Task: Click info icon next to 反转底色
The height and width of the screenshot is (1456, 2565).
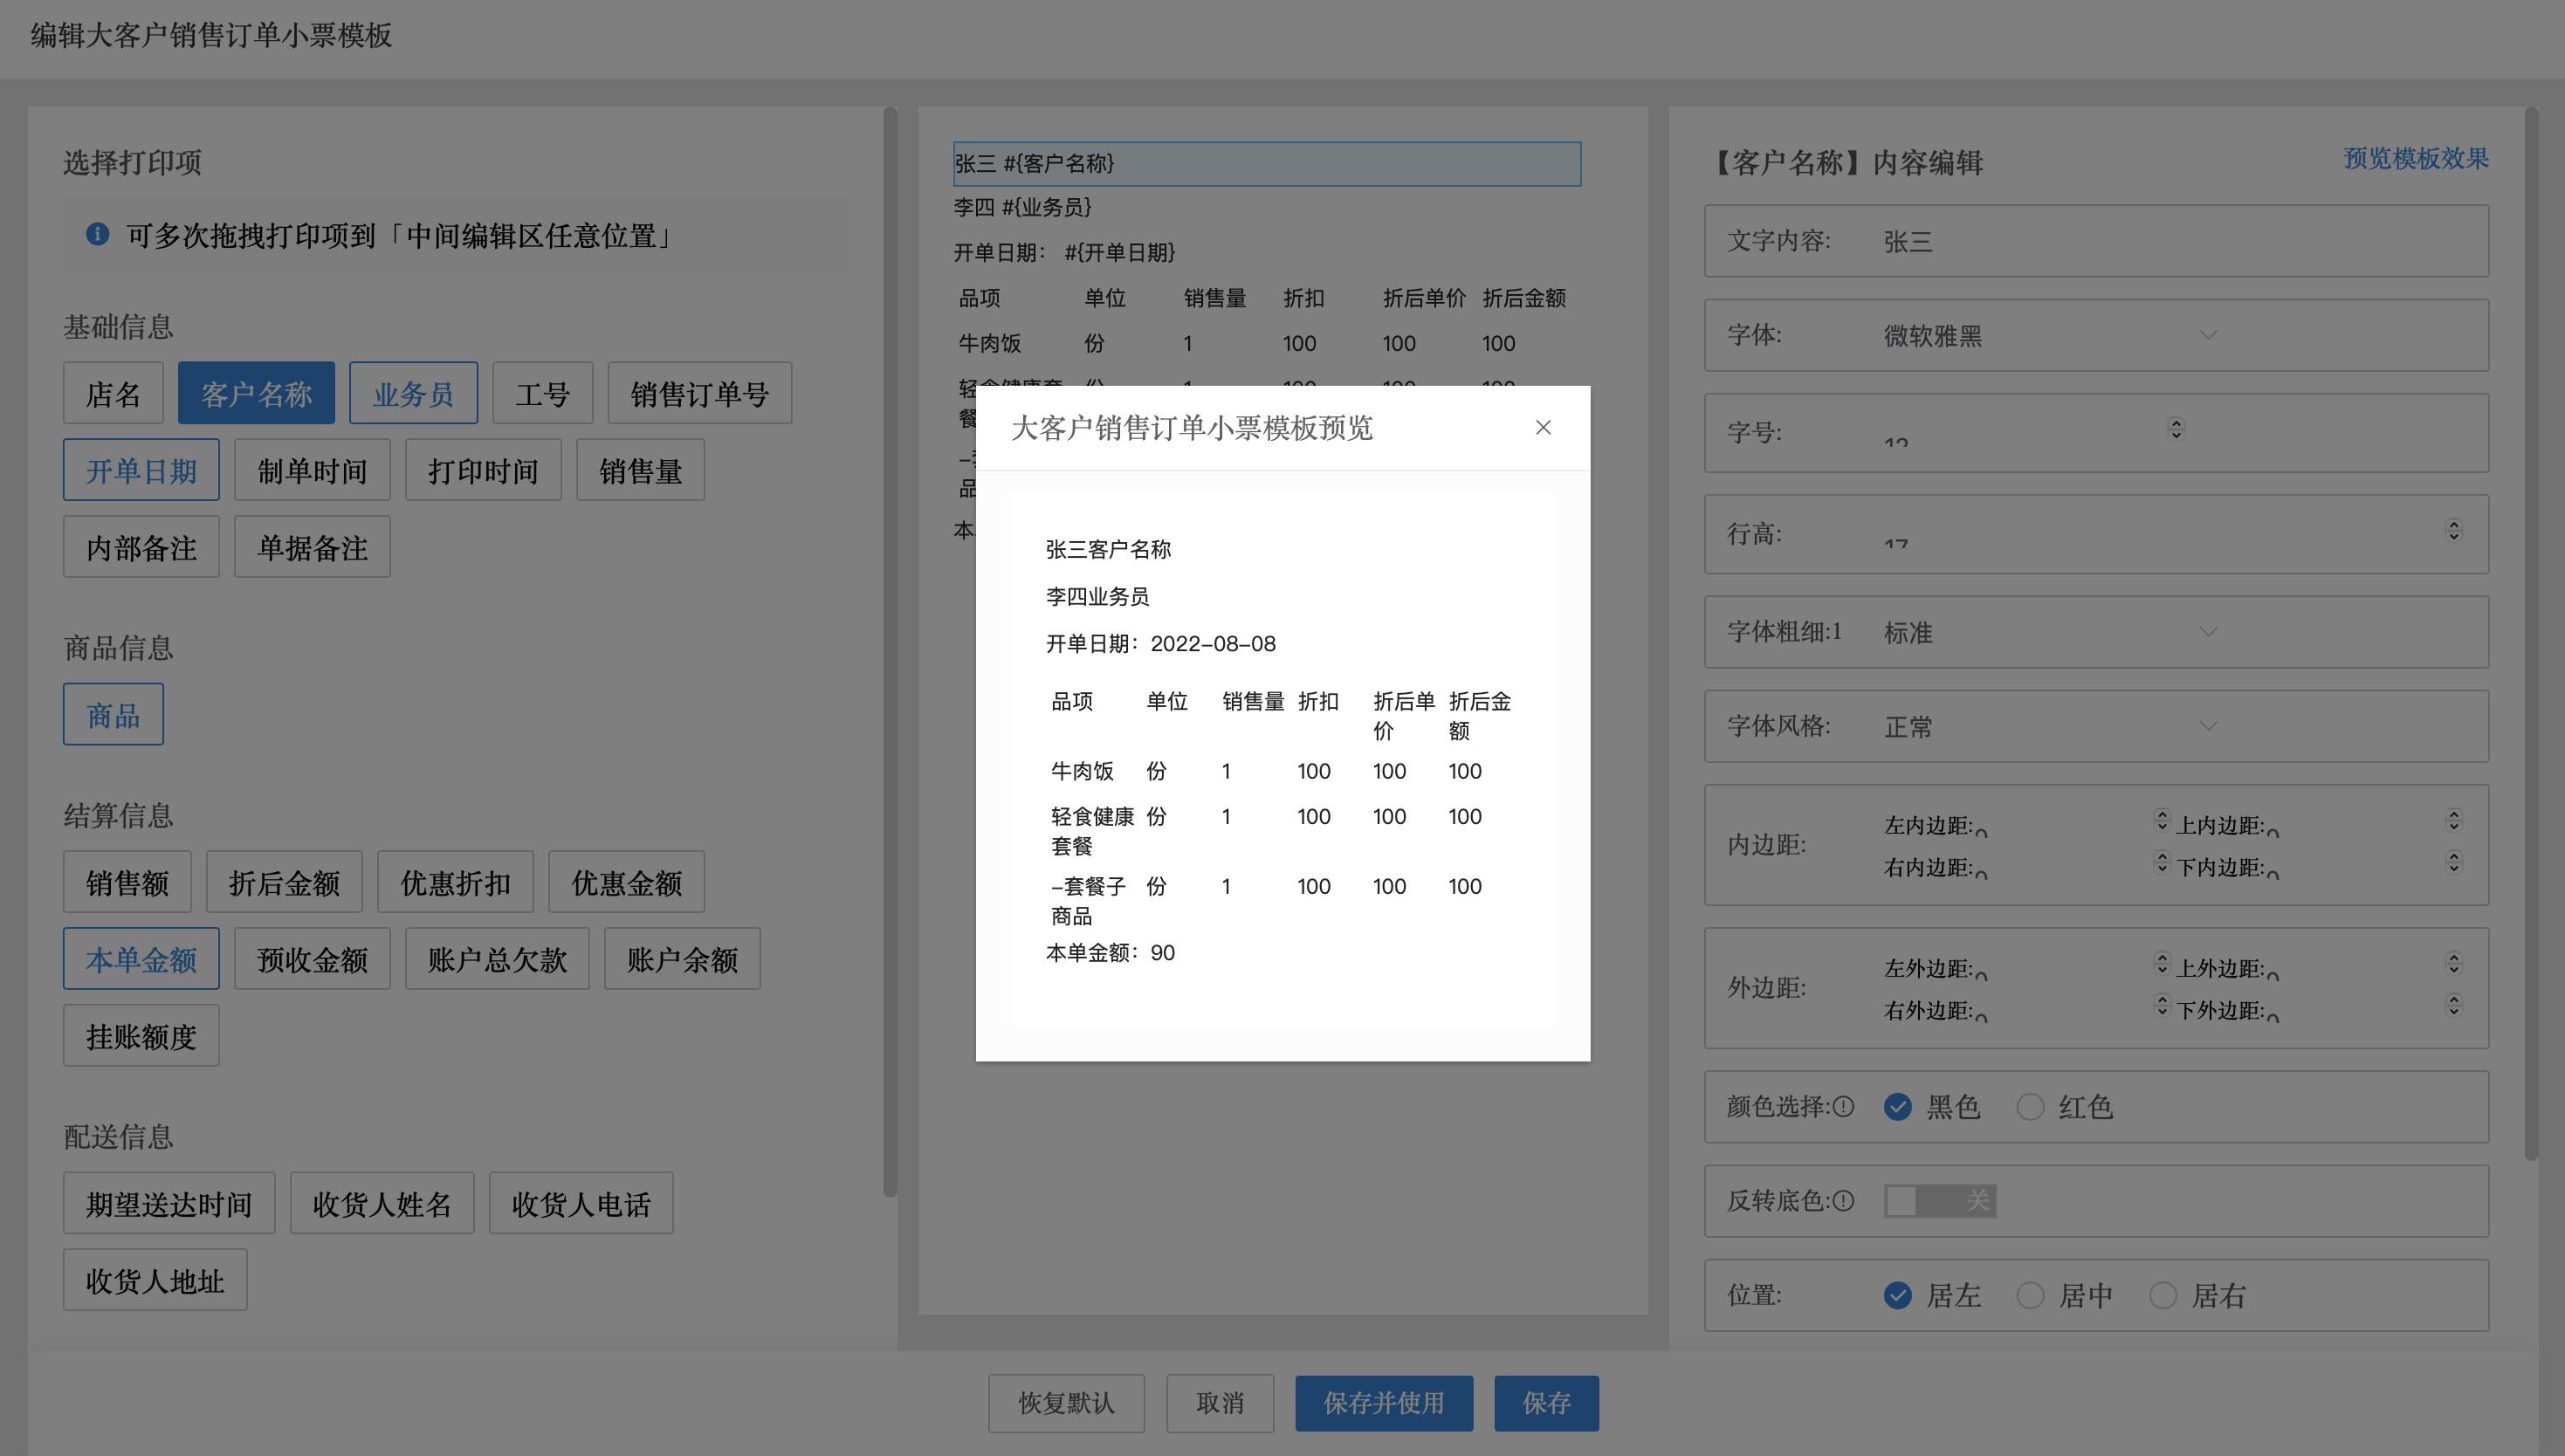Action: [x=1844, y=1201]
